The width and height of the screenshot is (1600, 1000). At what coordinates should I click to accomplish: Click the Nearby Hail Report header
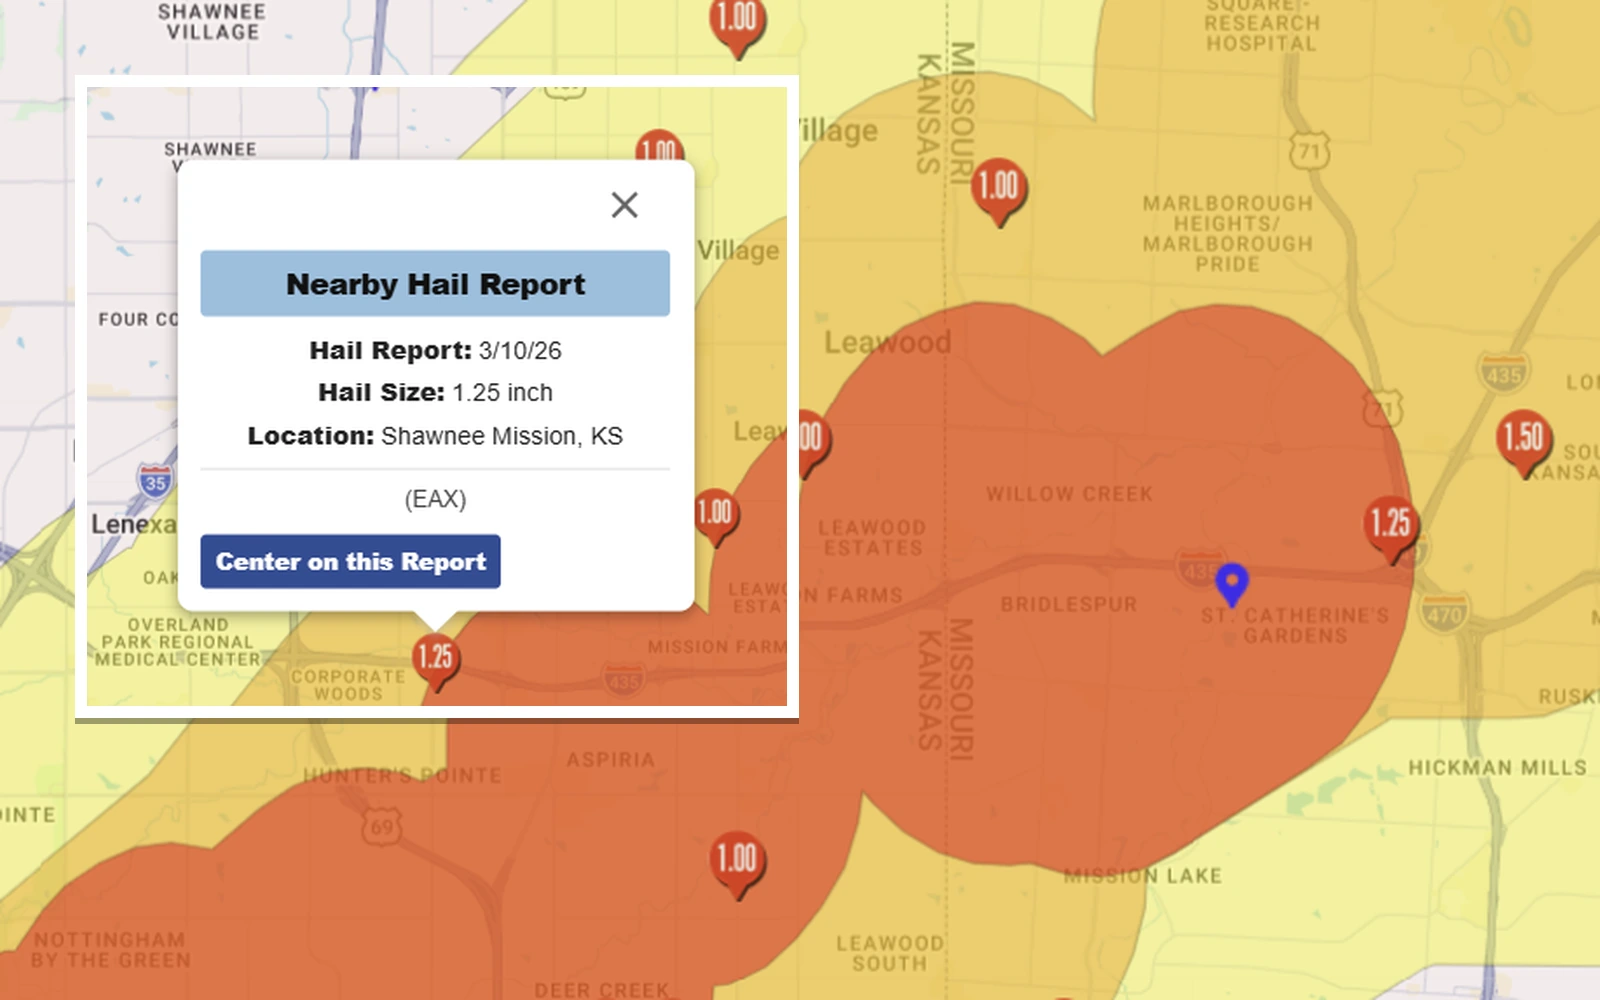click(435, 284)
